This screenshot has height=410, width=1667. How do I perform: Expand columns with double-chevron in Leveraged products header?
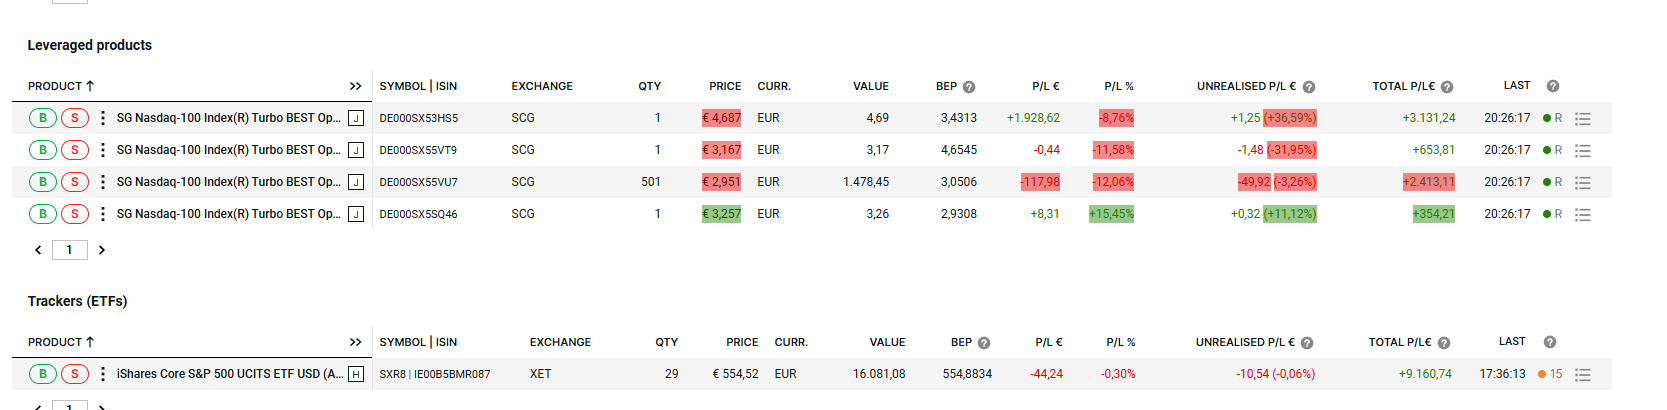pyautogui.click(x=355, y=87)
